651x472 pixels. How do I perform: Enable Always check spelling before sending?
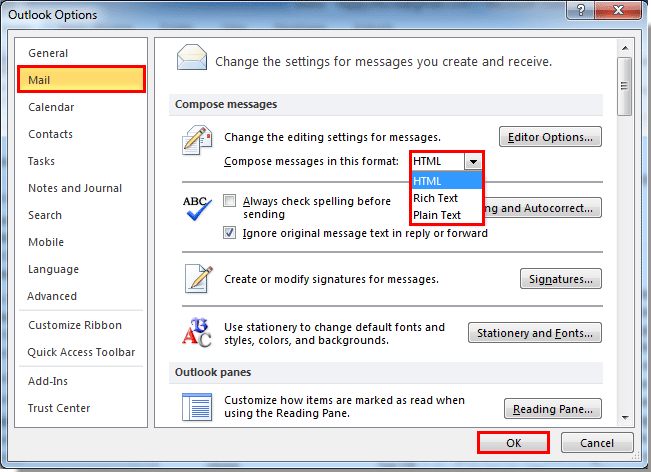coord(230,201)
